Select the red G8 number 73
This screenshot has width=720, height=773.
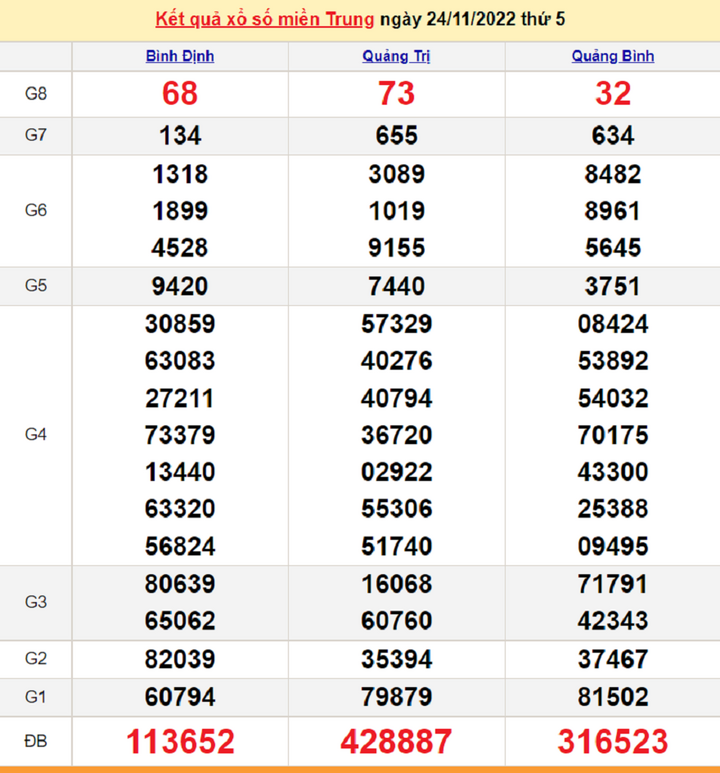(x=396, y=94)
